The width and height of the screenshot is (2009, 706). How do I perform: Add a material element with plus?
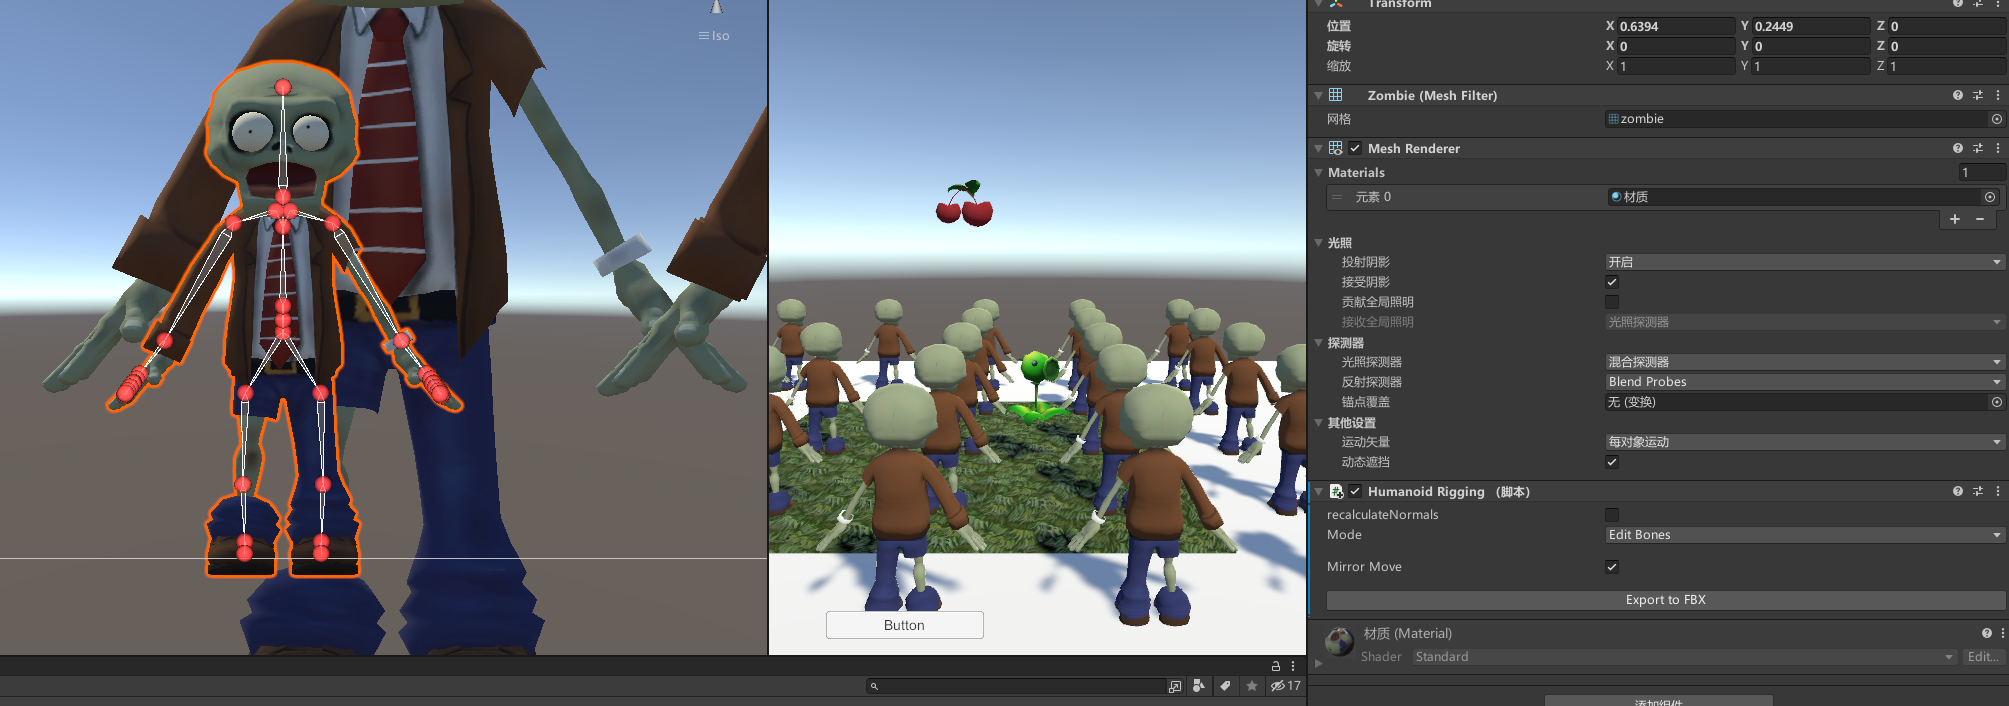coord(1955,219)
